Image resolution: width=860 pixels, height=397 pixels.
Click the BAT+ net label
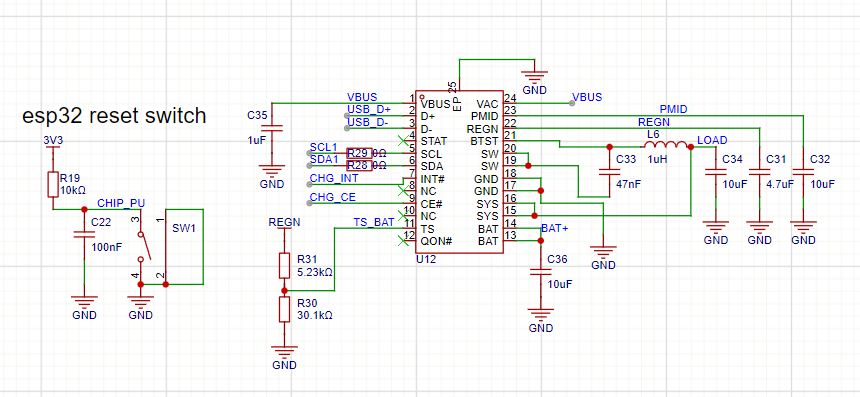coord(554,228)
